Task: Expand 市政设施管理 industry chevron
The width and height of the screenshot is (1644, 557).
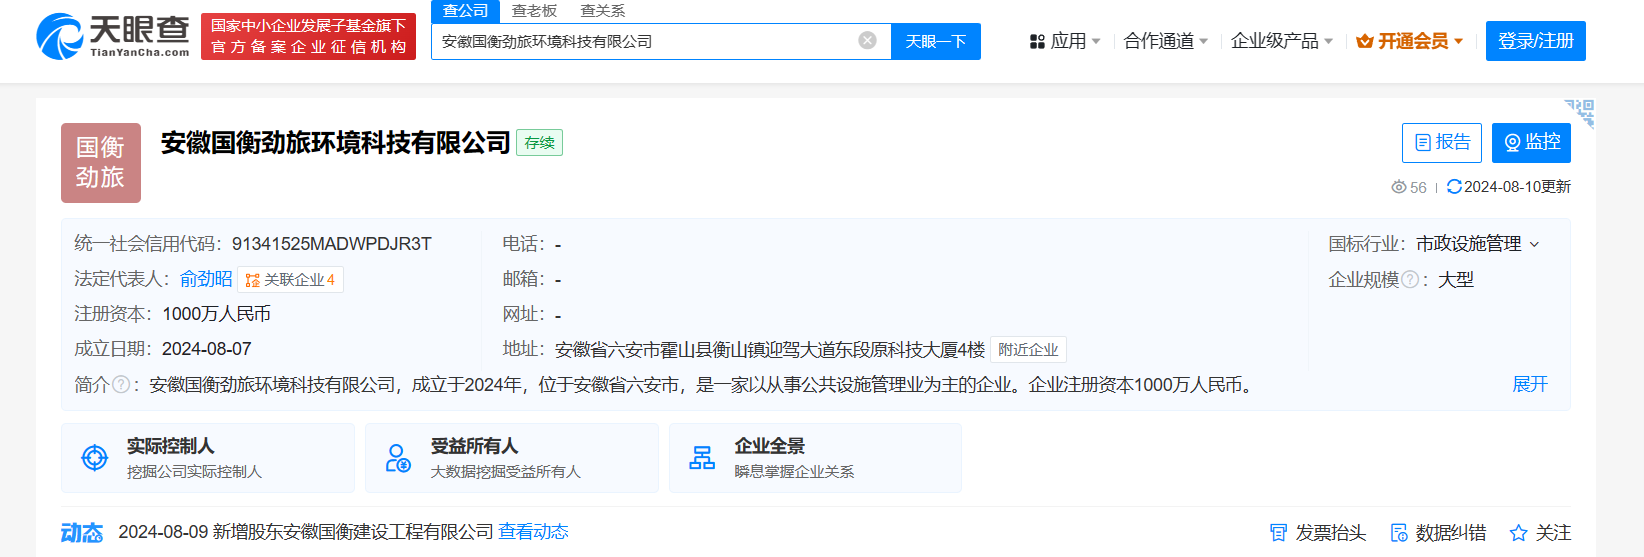Action: point(1535,245)
